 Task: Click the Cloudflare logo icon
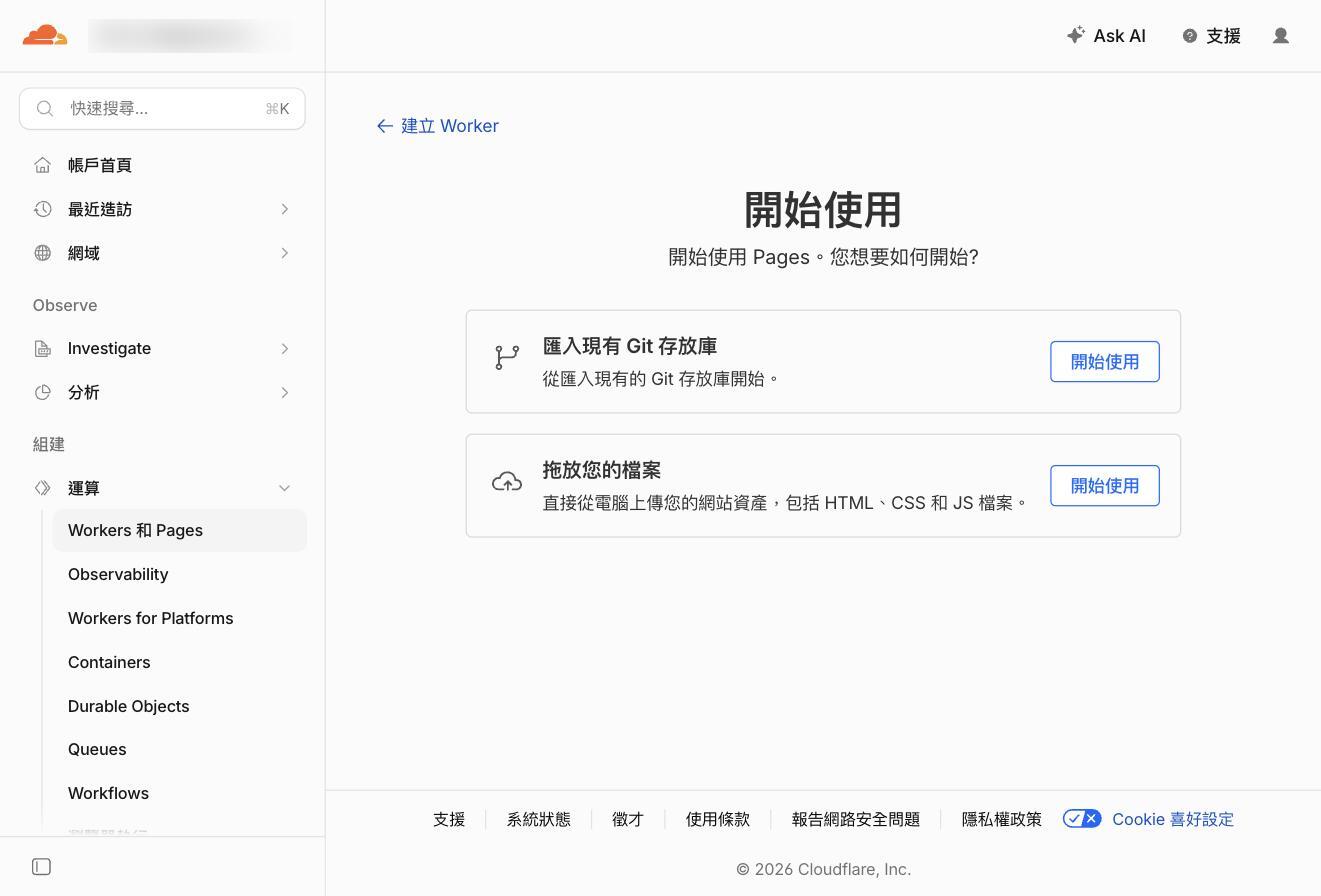pos(45,36)
